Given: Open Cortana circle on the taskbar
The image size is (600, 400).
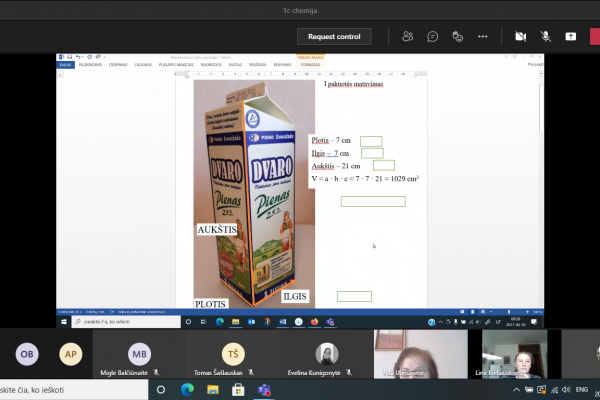Looking at the screenshot, I should (161, 390).
